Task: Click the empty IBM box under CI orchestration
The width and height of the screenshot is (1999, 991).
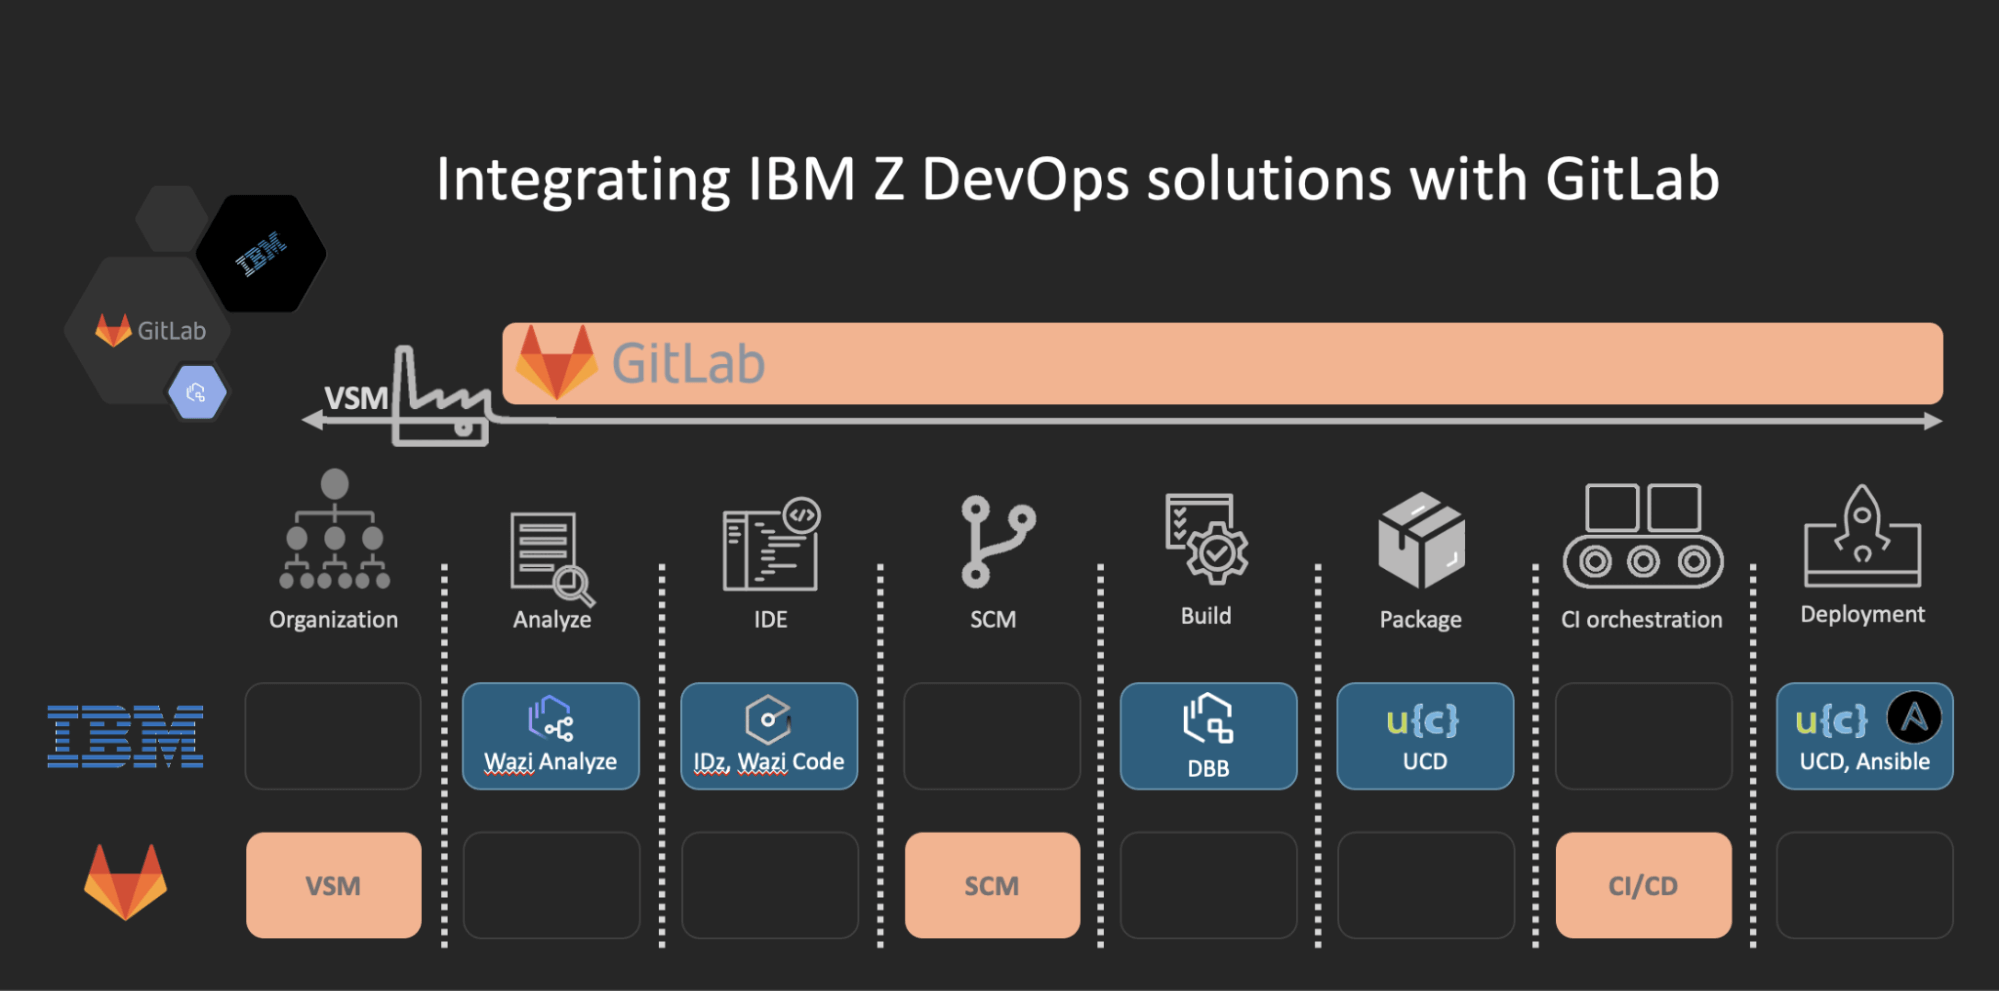Action: point(1644,736)
